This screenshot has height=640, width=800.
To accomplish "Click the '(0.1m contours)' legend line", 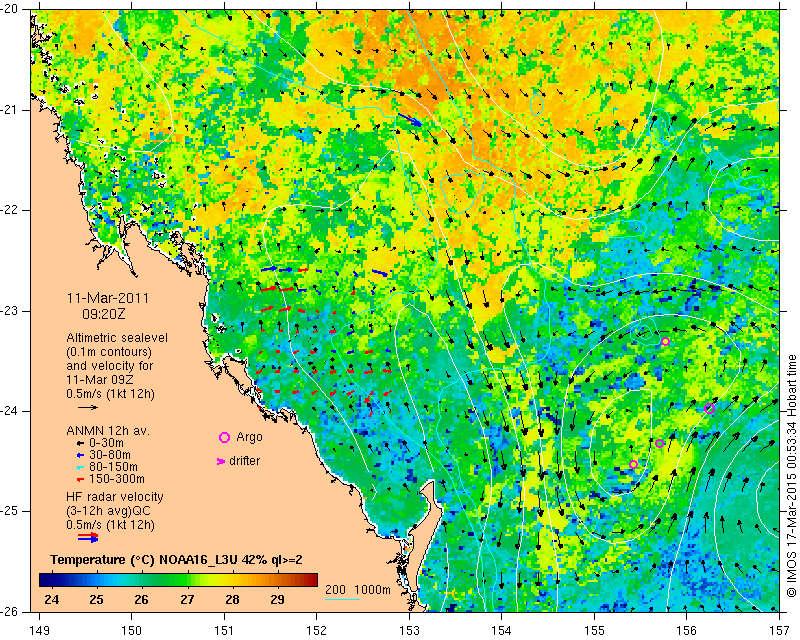I will (109, 352).
